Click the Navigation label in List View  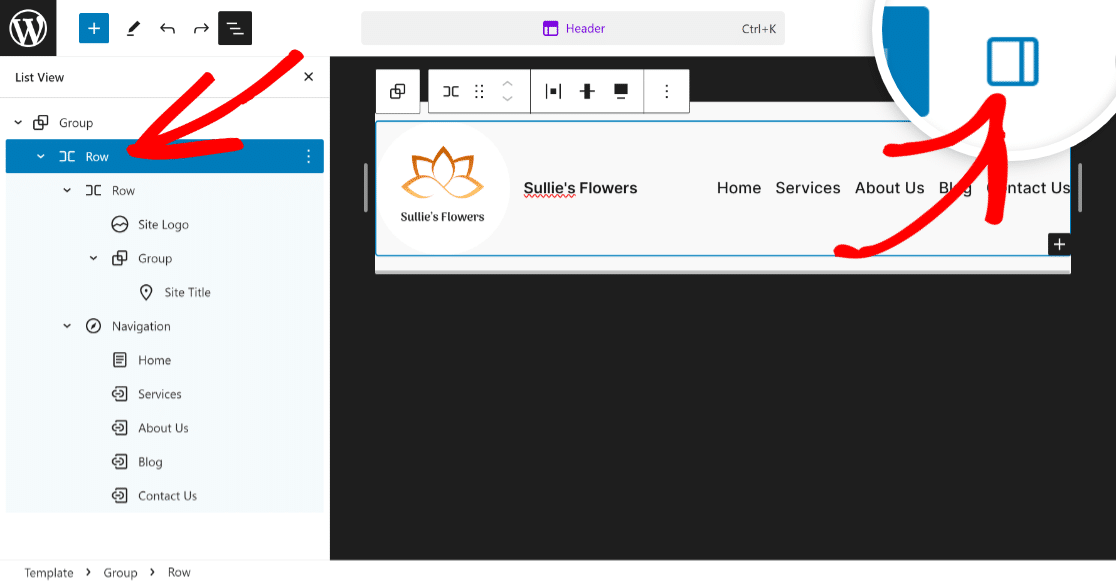click(x=141, y=327)
